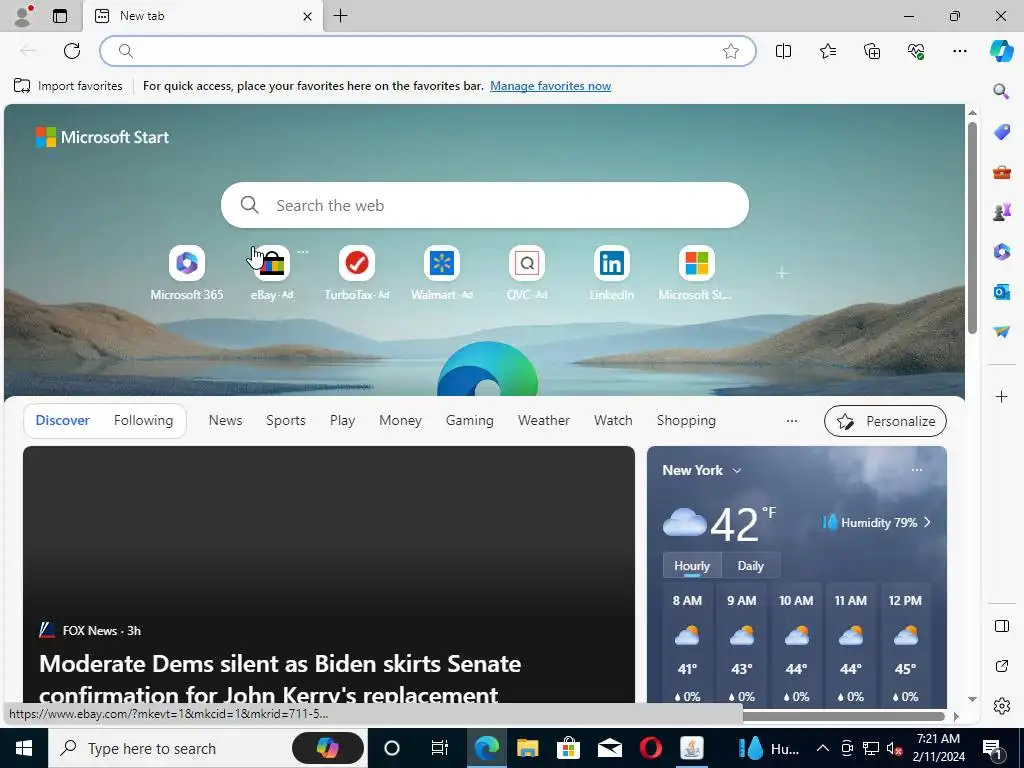Open sidebar Drop paper plane icon

[1001, 332]
